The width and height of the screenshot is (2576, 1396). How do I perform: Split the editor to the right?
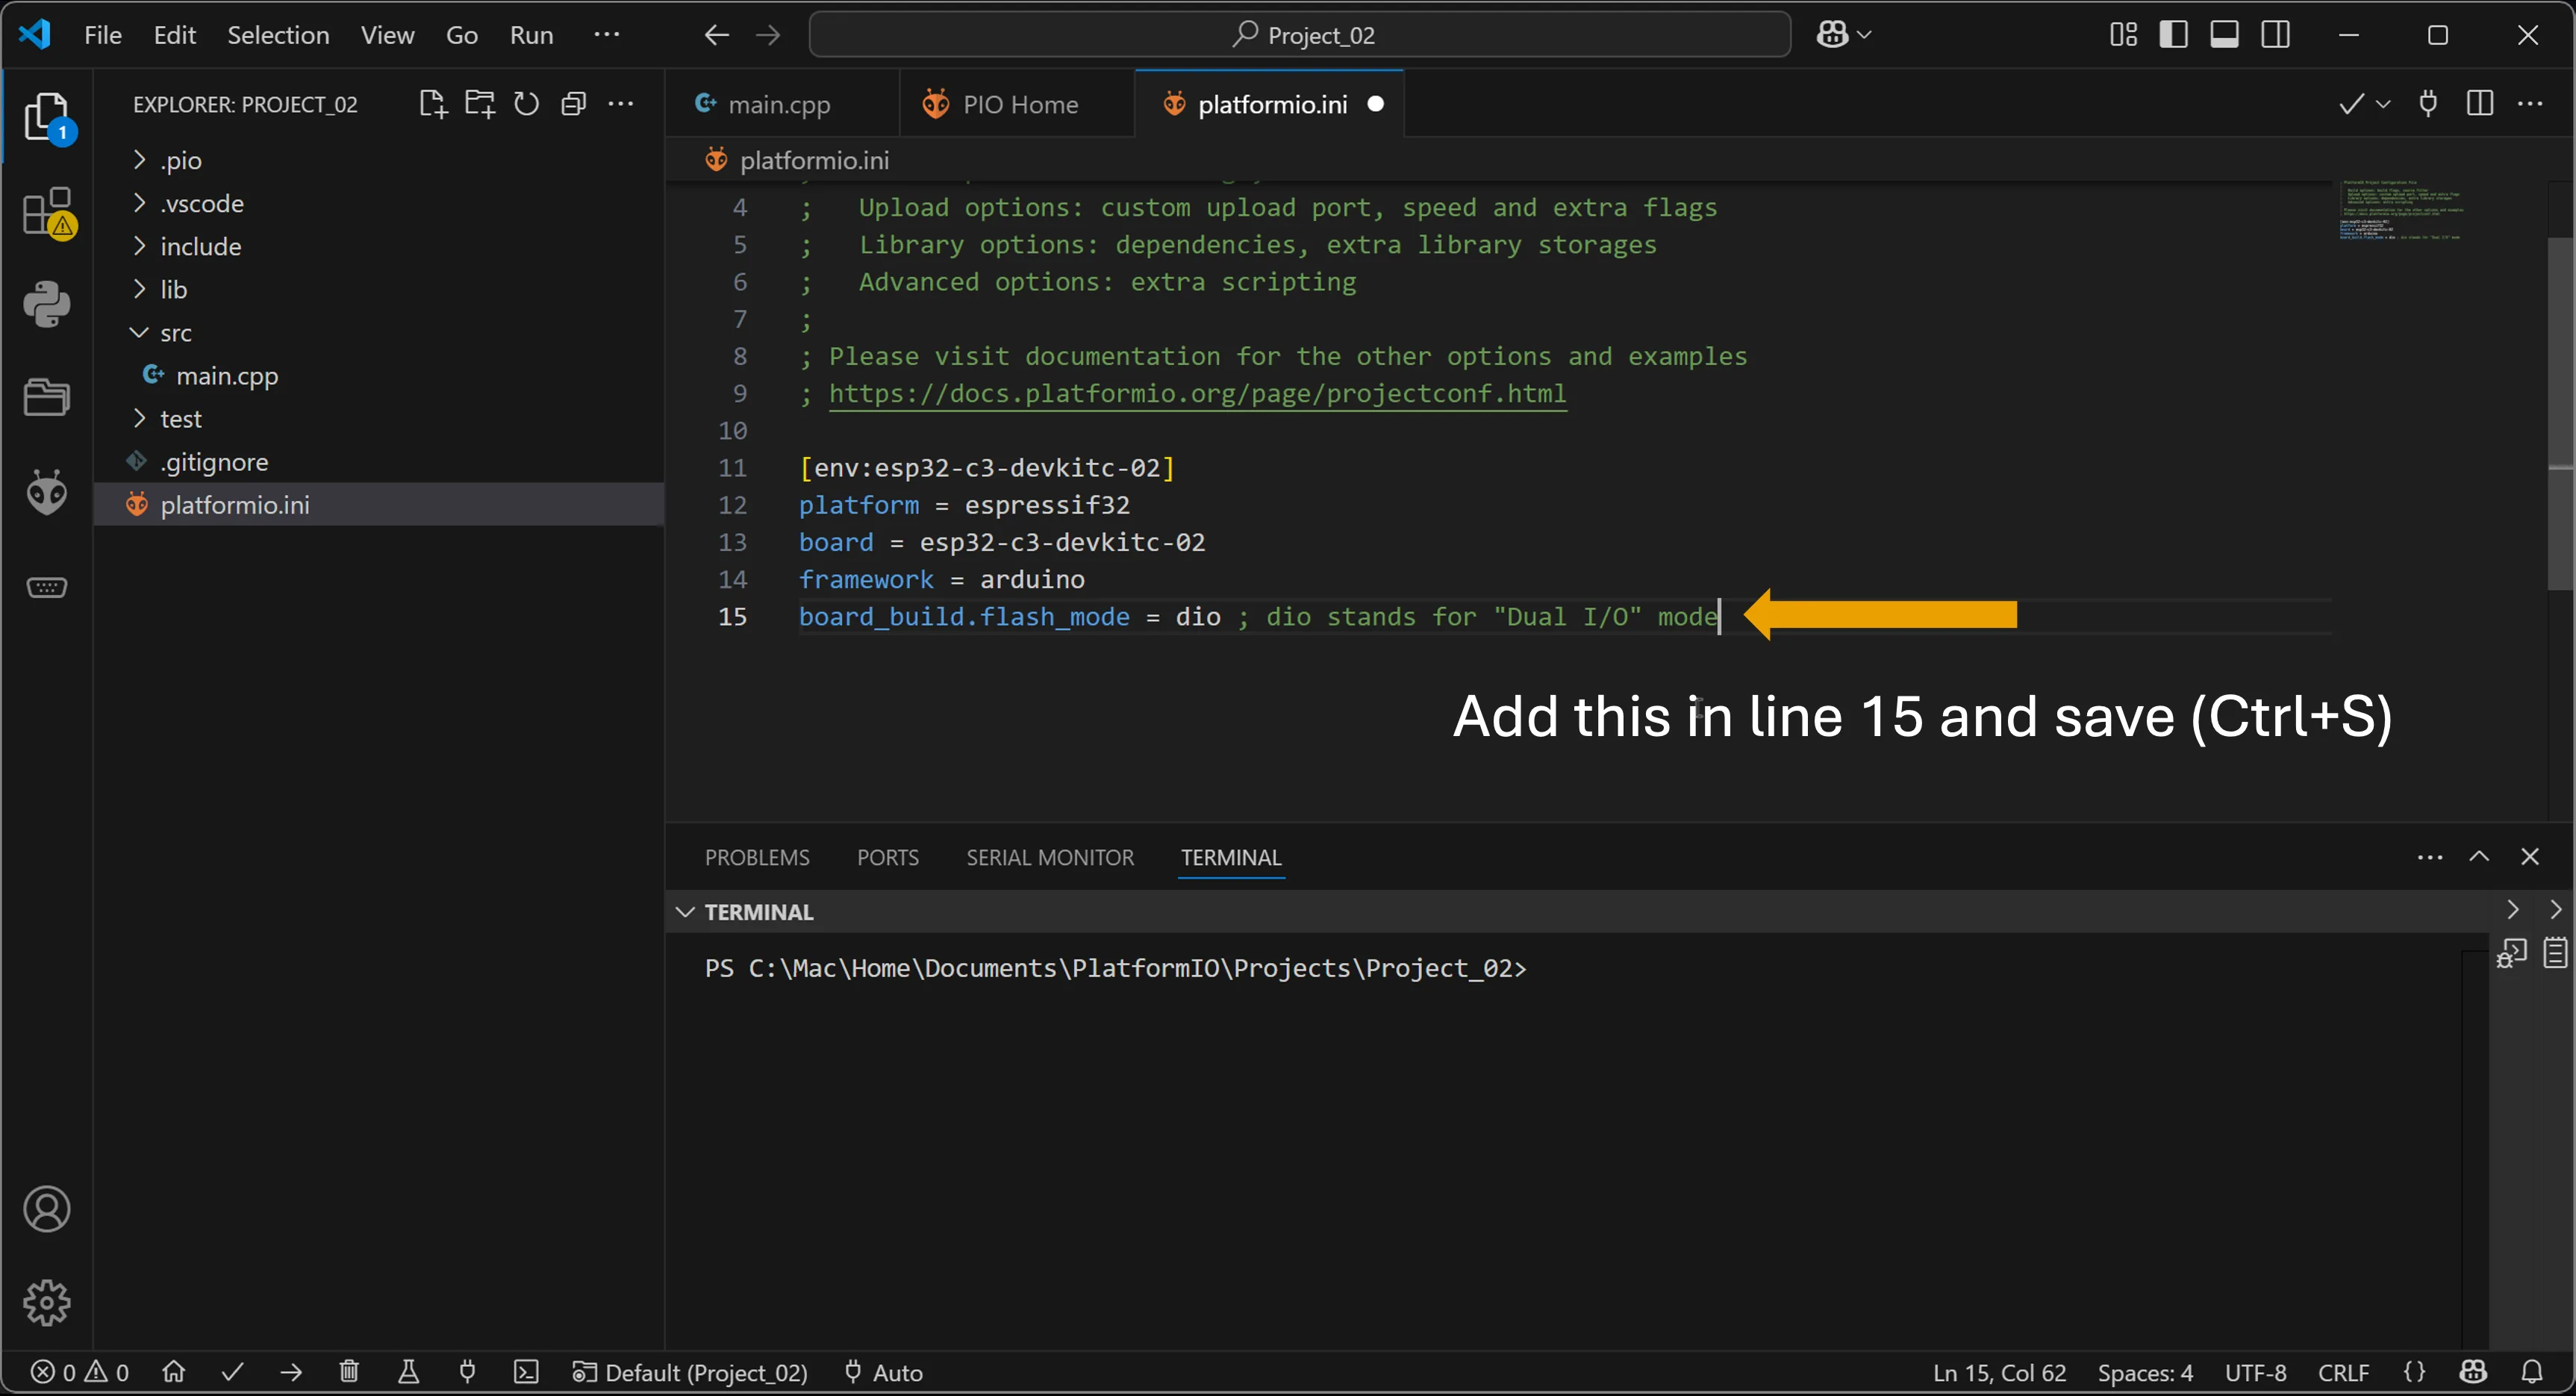[2480, 104]
